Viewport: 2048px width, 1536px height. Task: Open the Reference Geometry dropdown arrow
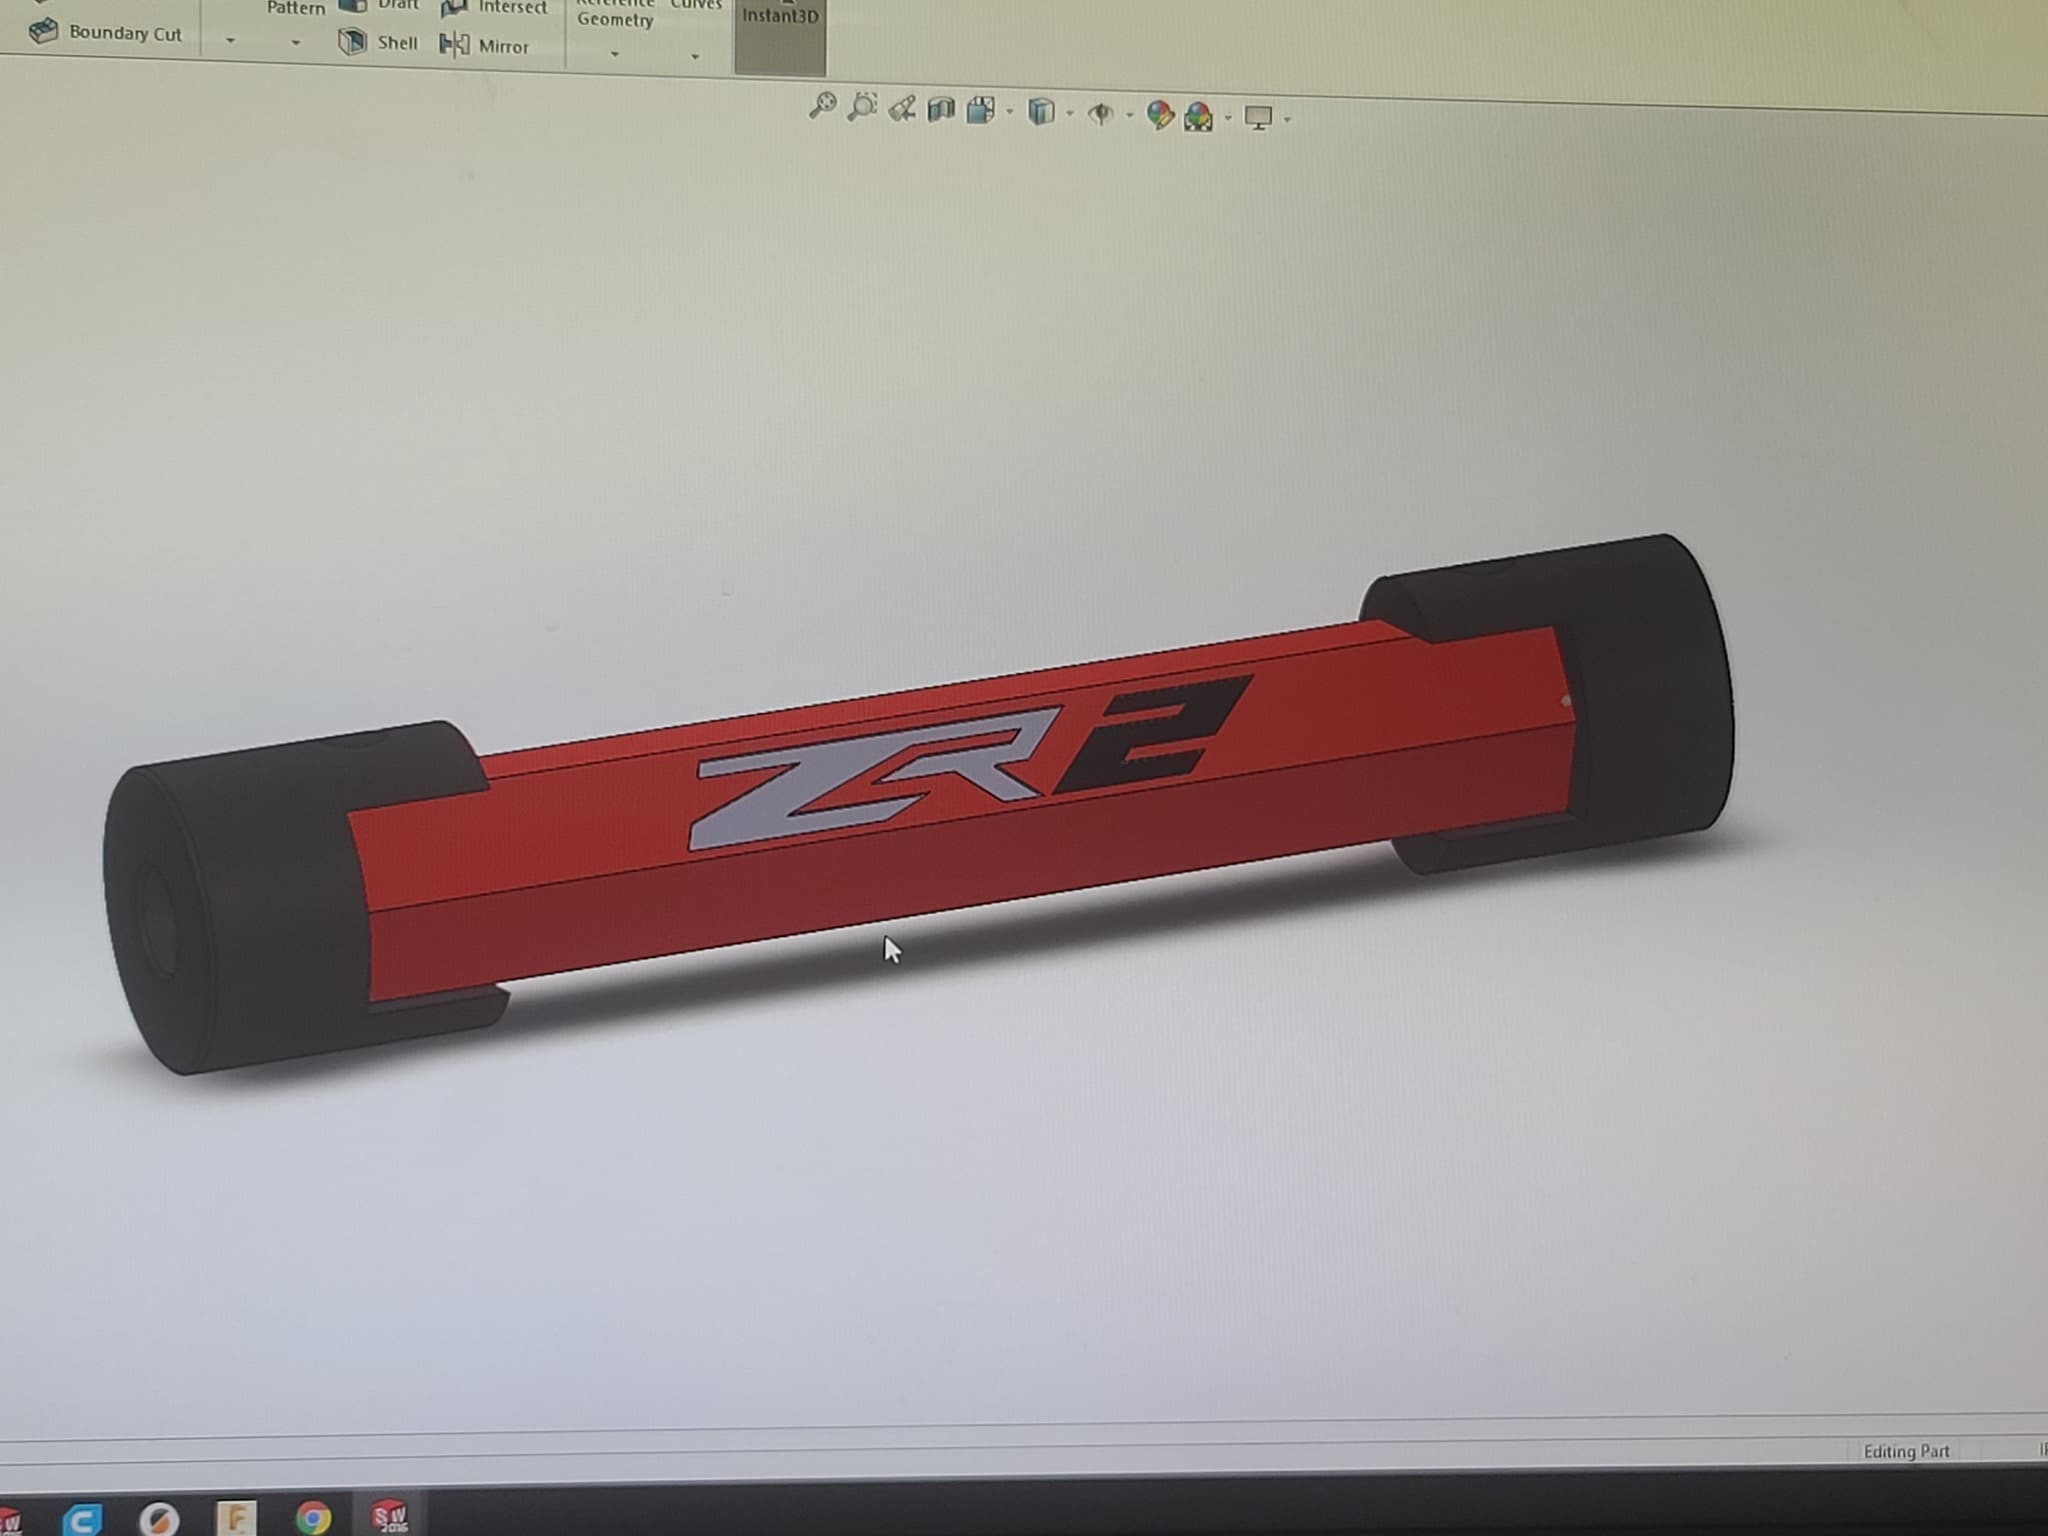pos(614,54)
